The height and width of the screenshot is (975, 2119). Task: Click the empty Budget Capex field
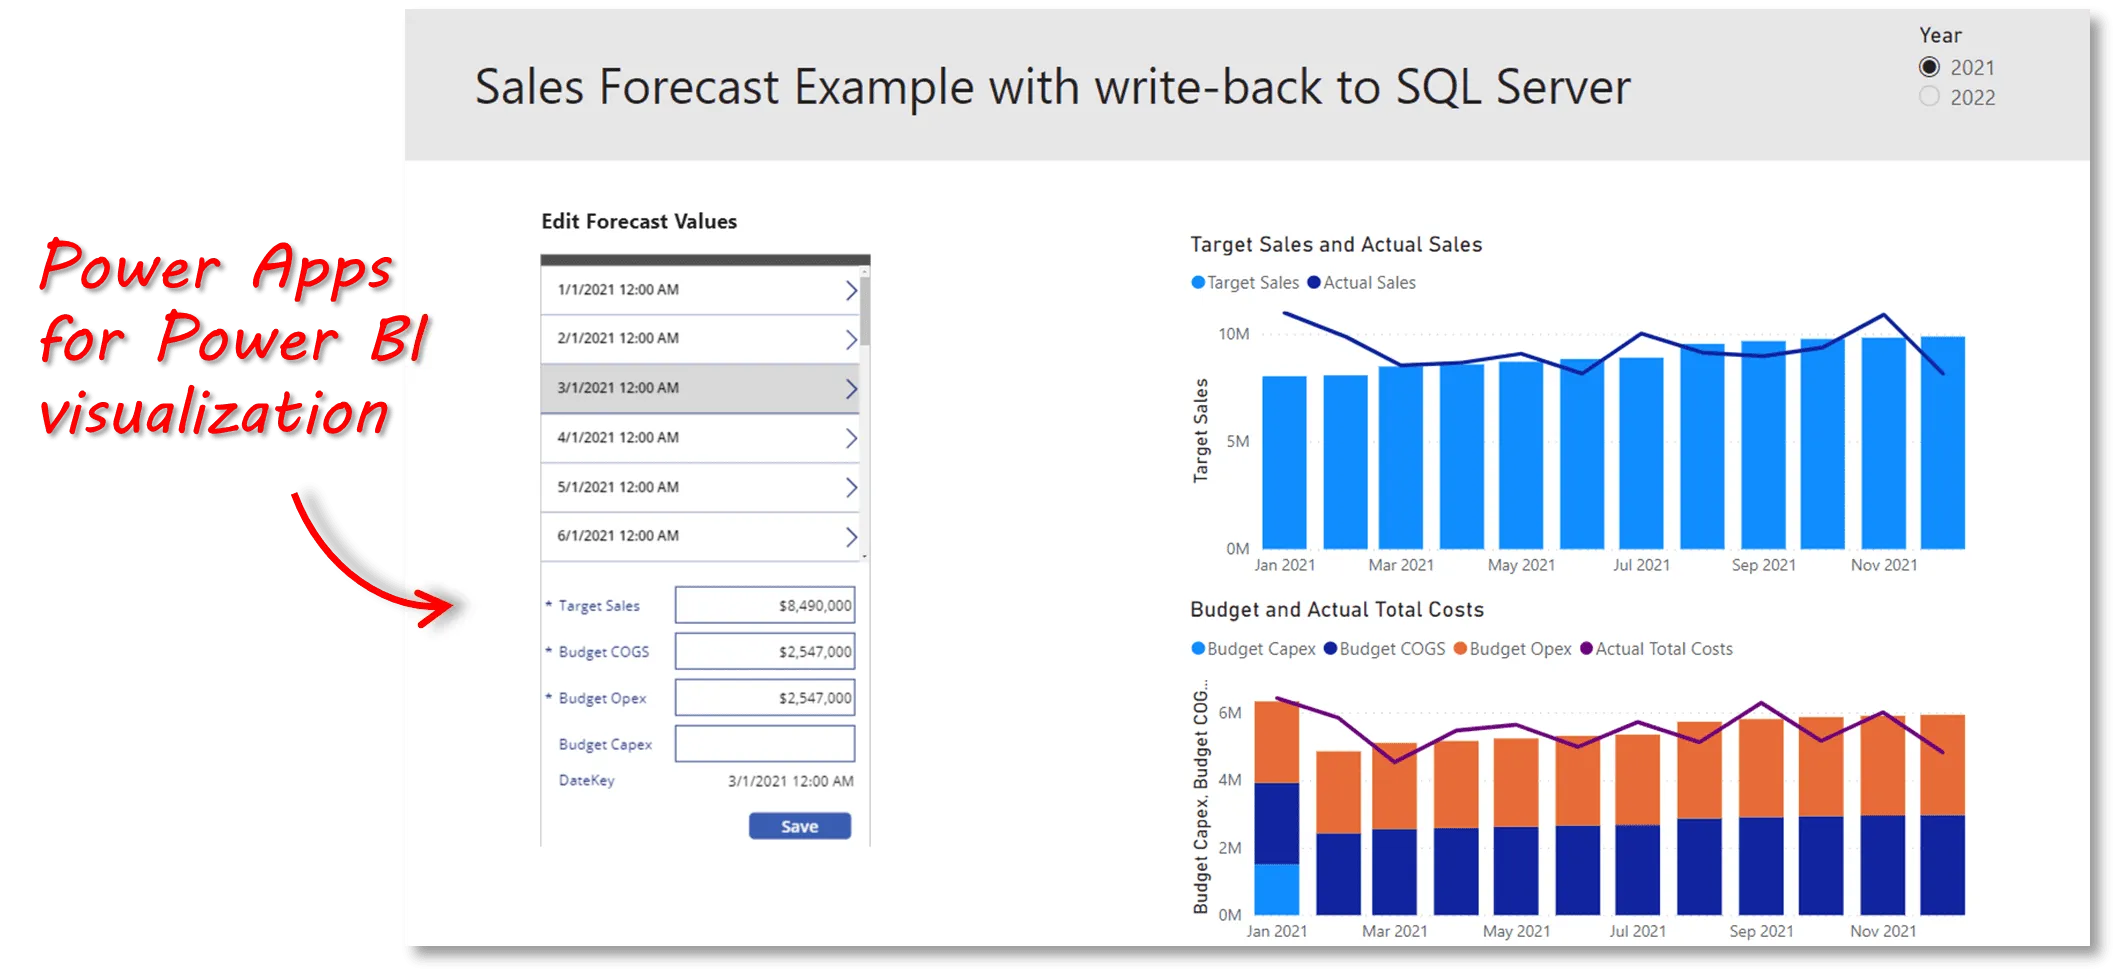tap(765, 744)
